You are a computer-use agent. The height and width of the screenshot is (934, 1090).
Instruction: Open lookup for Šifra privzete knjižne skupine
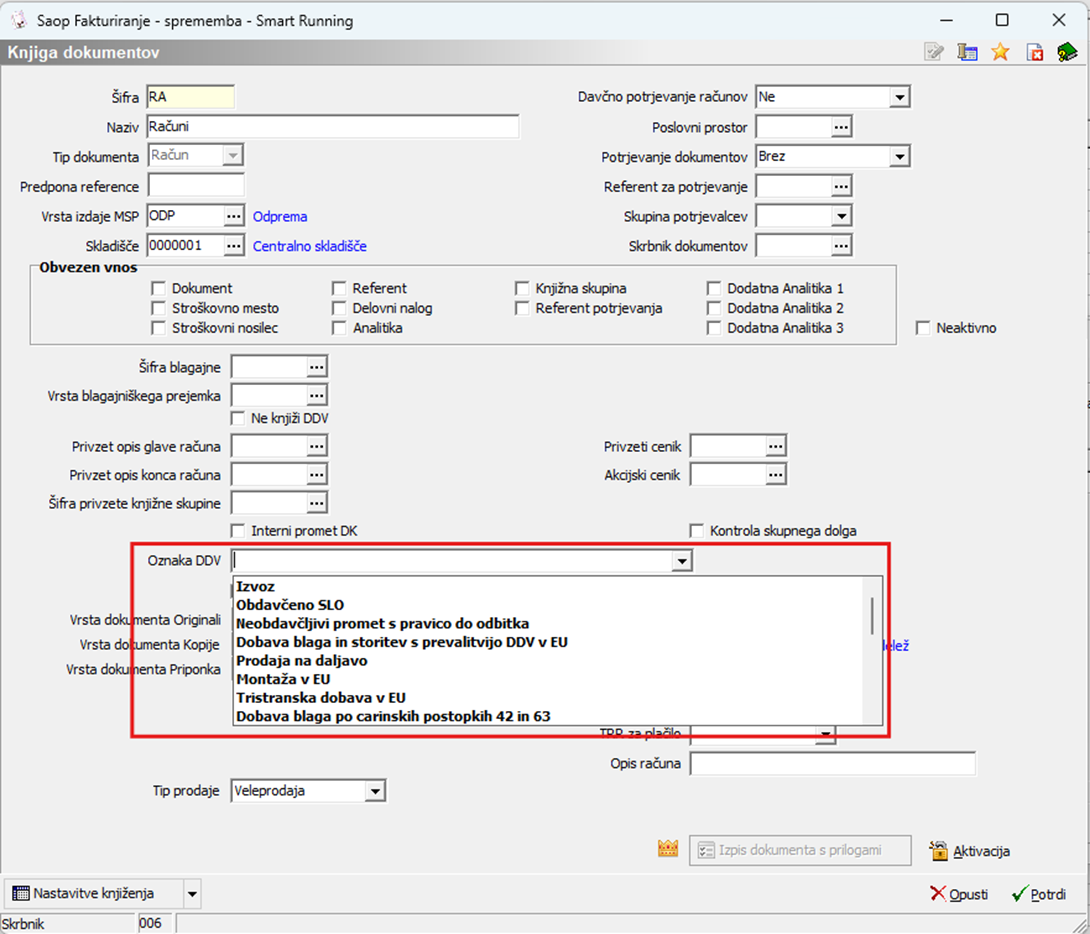pyautogui.click(x=316, y=503)
